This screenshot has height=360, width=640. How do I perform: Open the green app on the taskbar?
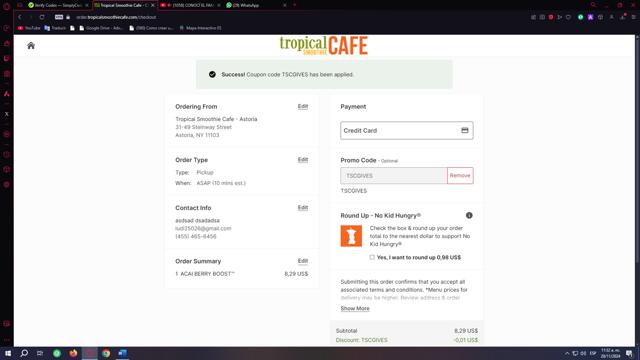57,353
